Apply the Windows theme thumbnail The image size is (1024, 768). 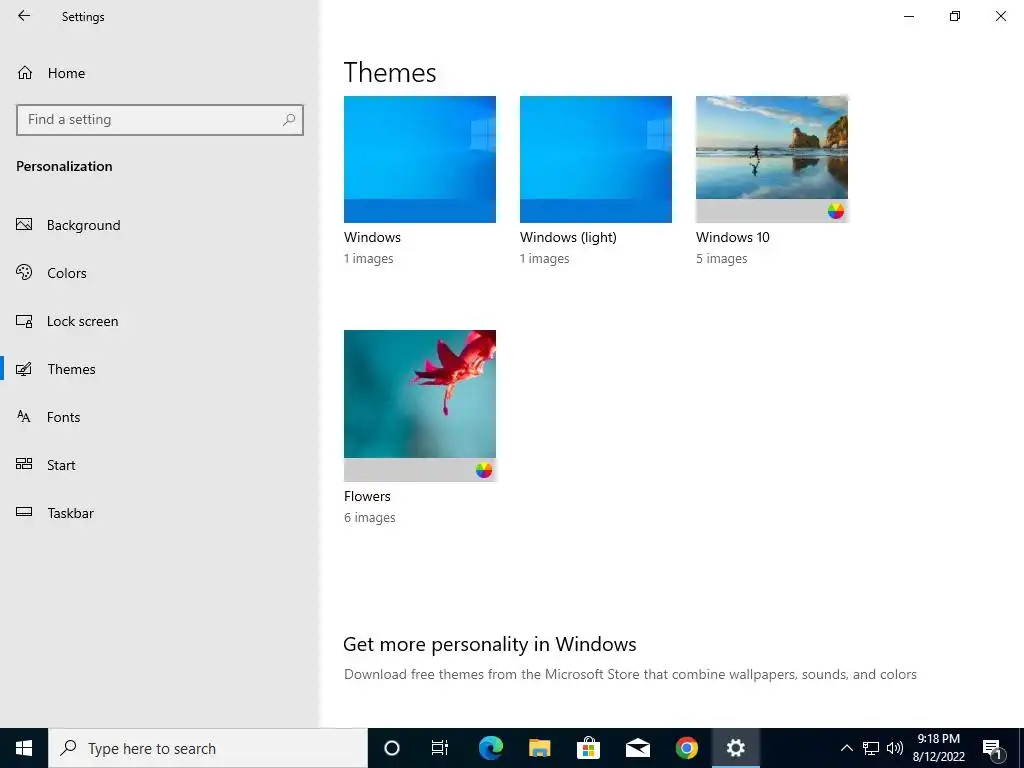[420, 159]
